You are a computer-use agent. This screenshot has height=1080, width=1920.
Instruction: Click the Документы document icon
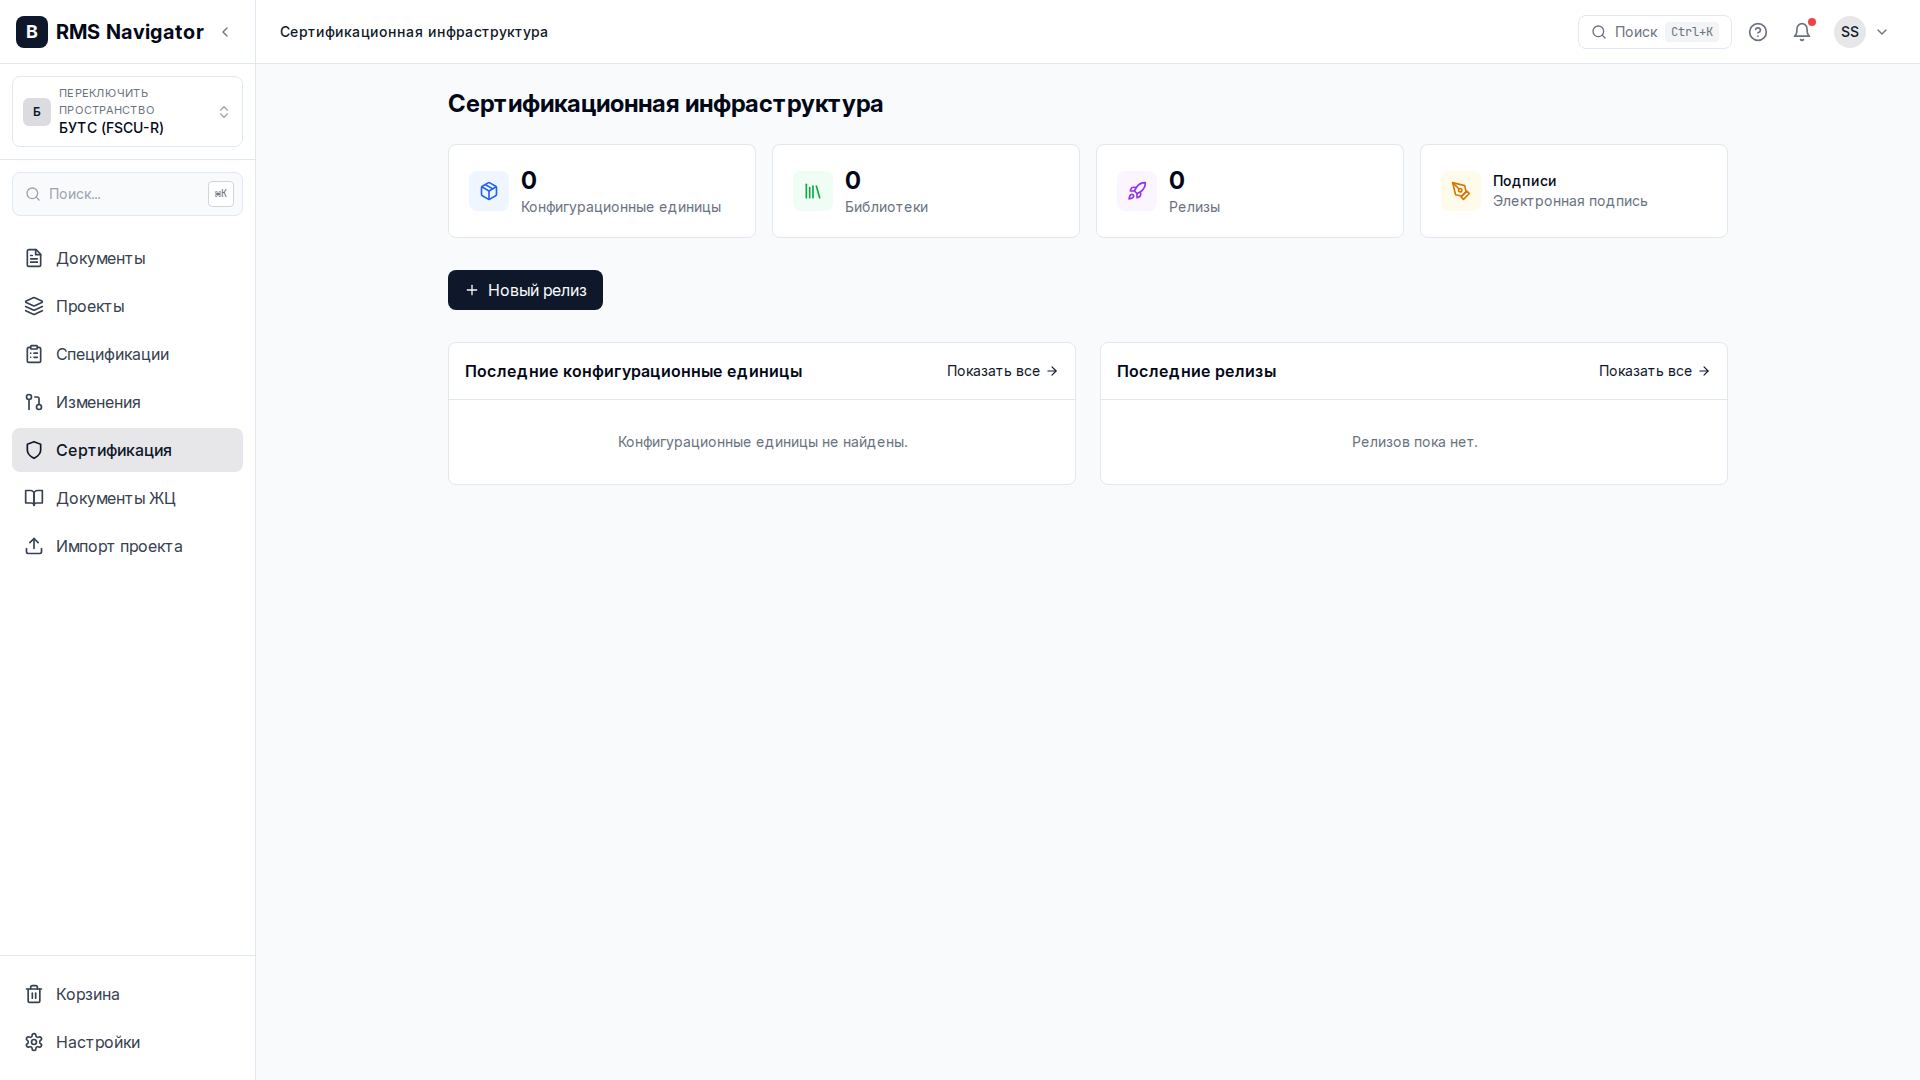tap(34, 258)
